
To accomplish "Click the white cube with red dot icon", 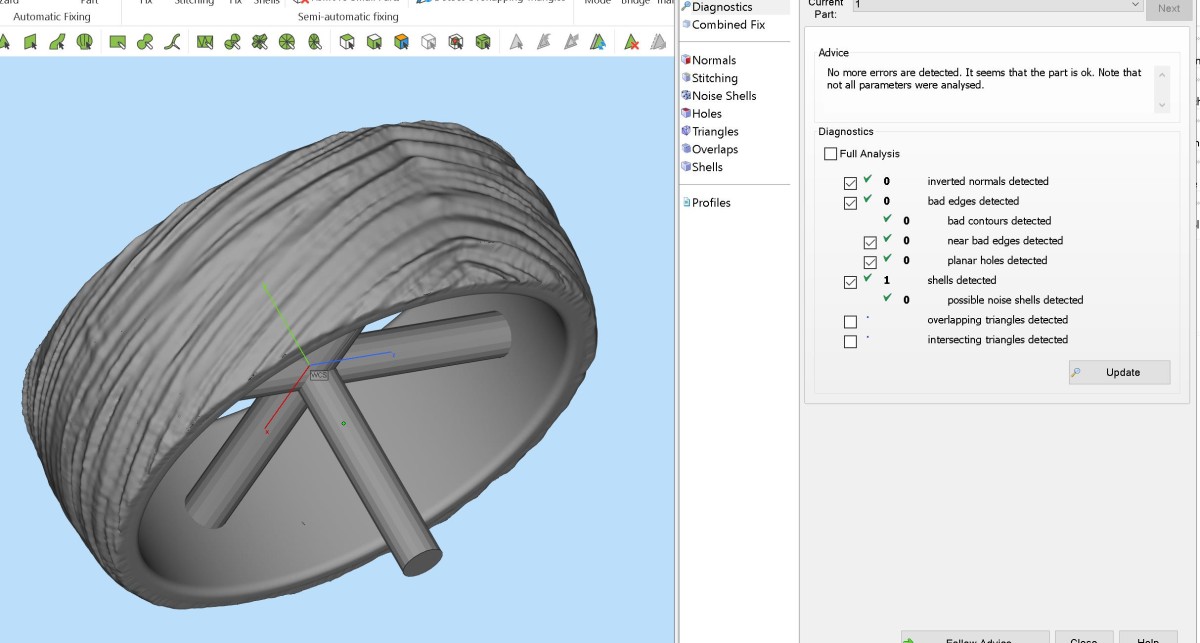I will coord(456,42).
